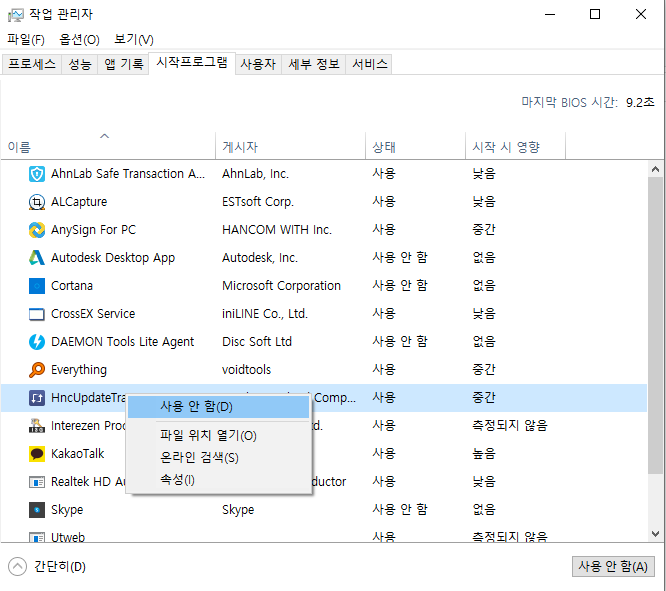
Task: Click the KakaoTalk yellow icon
Action: pyautogui.click(x=37, y=454)
